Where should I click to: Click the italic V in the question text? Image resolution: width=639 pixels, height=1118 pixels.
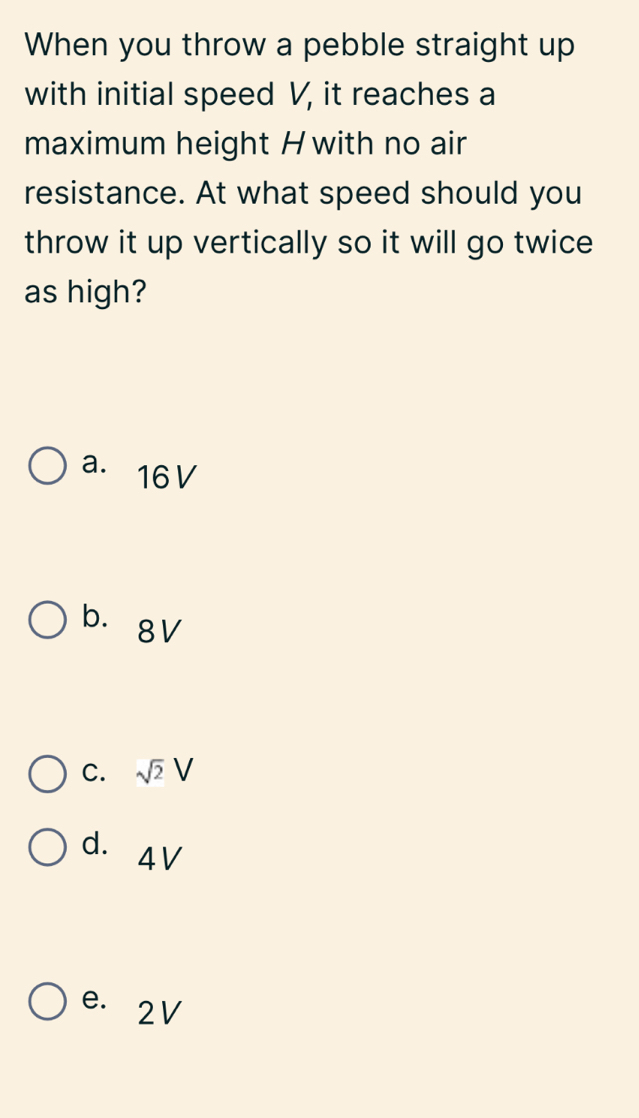point(296,95)
